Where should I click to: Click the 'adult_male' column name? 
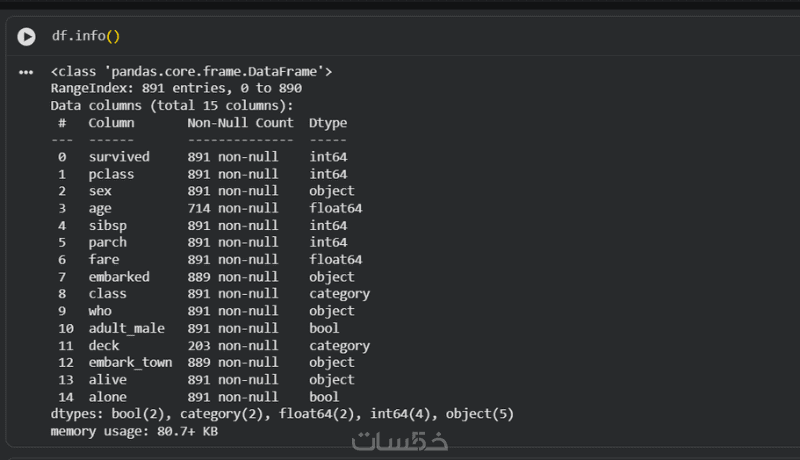coord(126,328)
